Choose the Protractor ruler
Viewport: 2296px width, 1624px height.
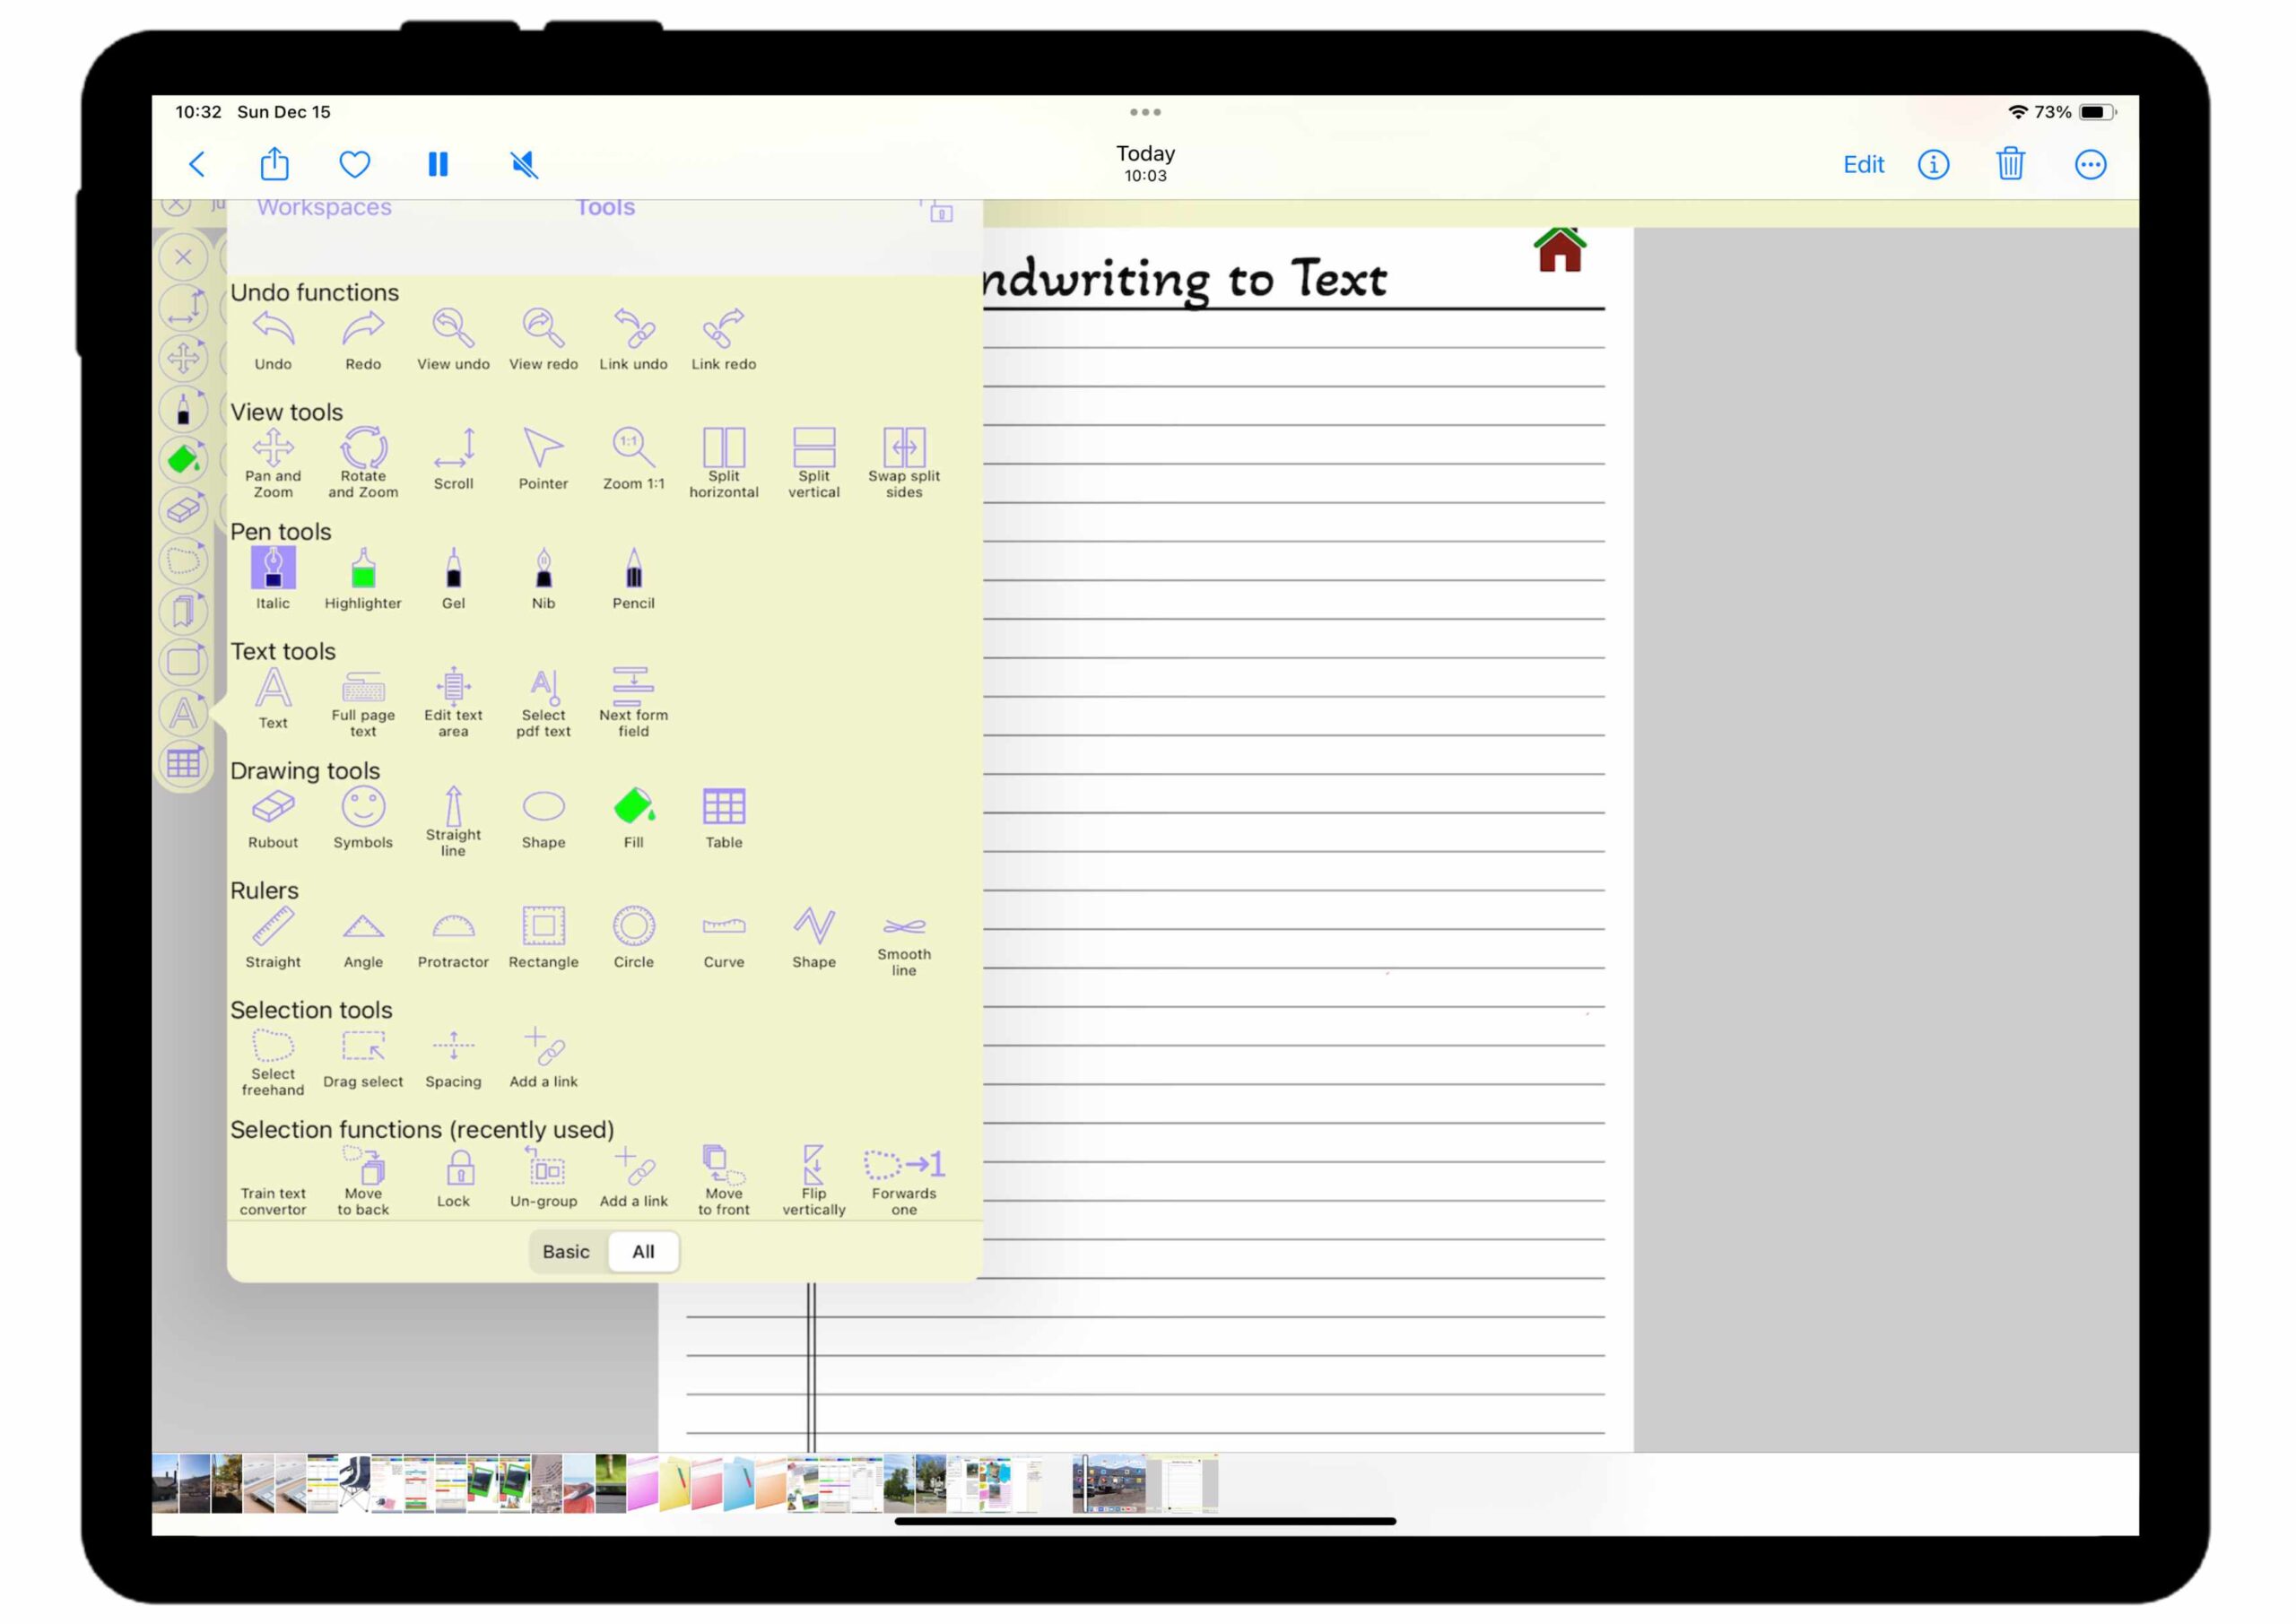point(453,937)
